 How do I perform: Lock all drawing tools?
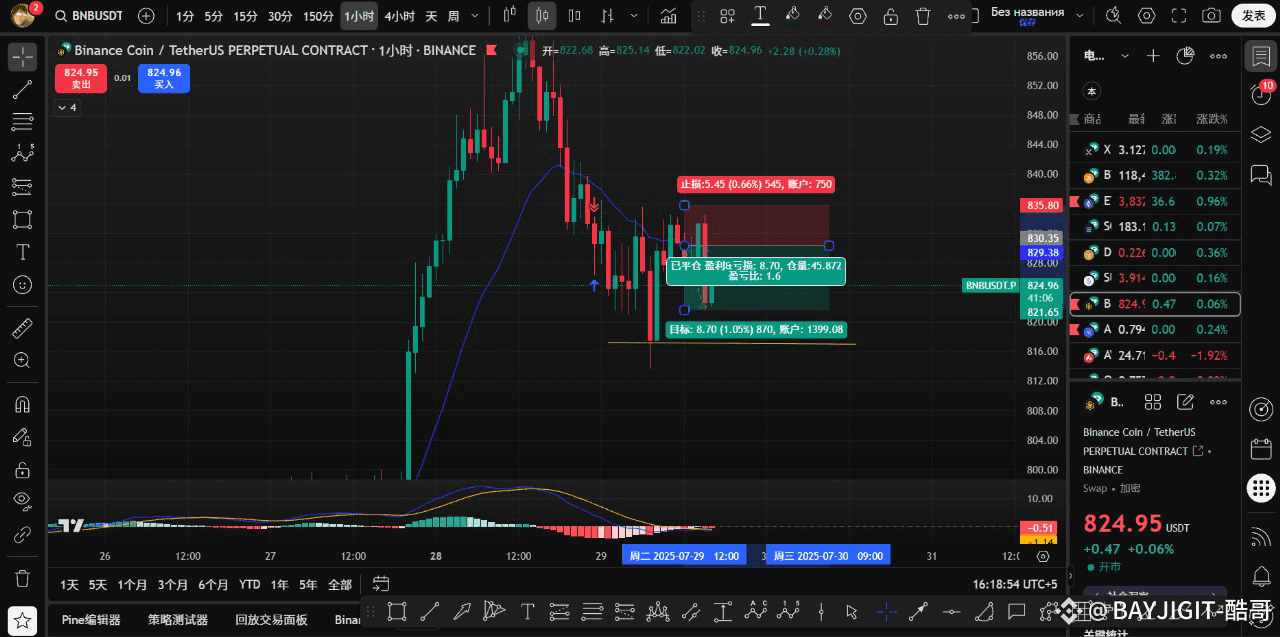point(22,469)
